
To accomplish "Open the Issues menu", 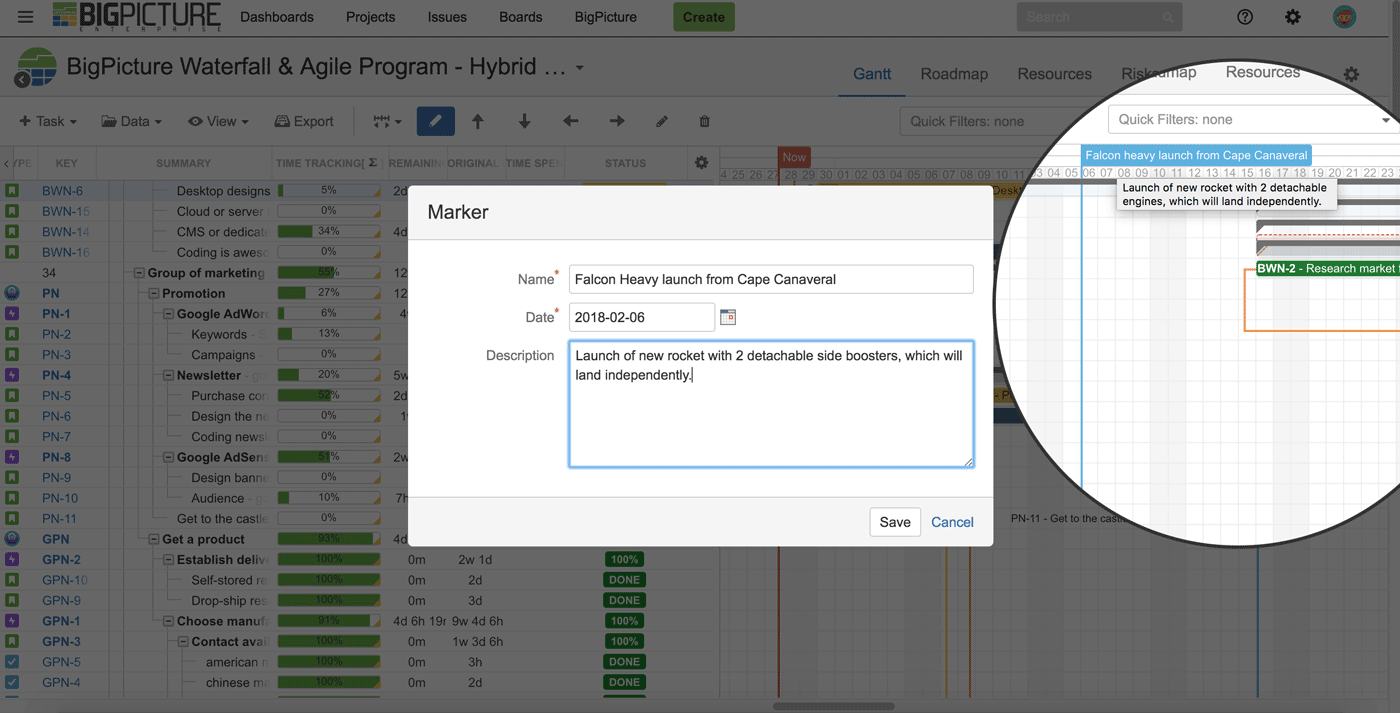I will [447, 17].
